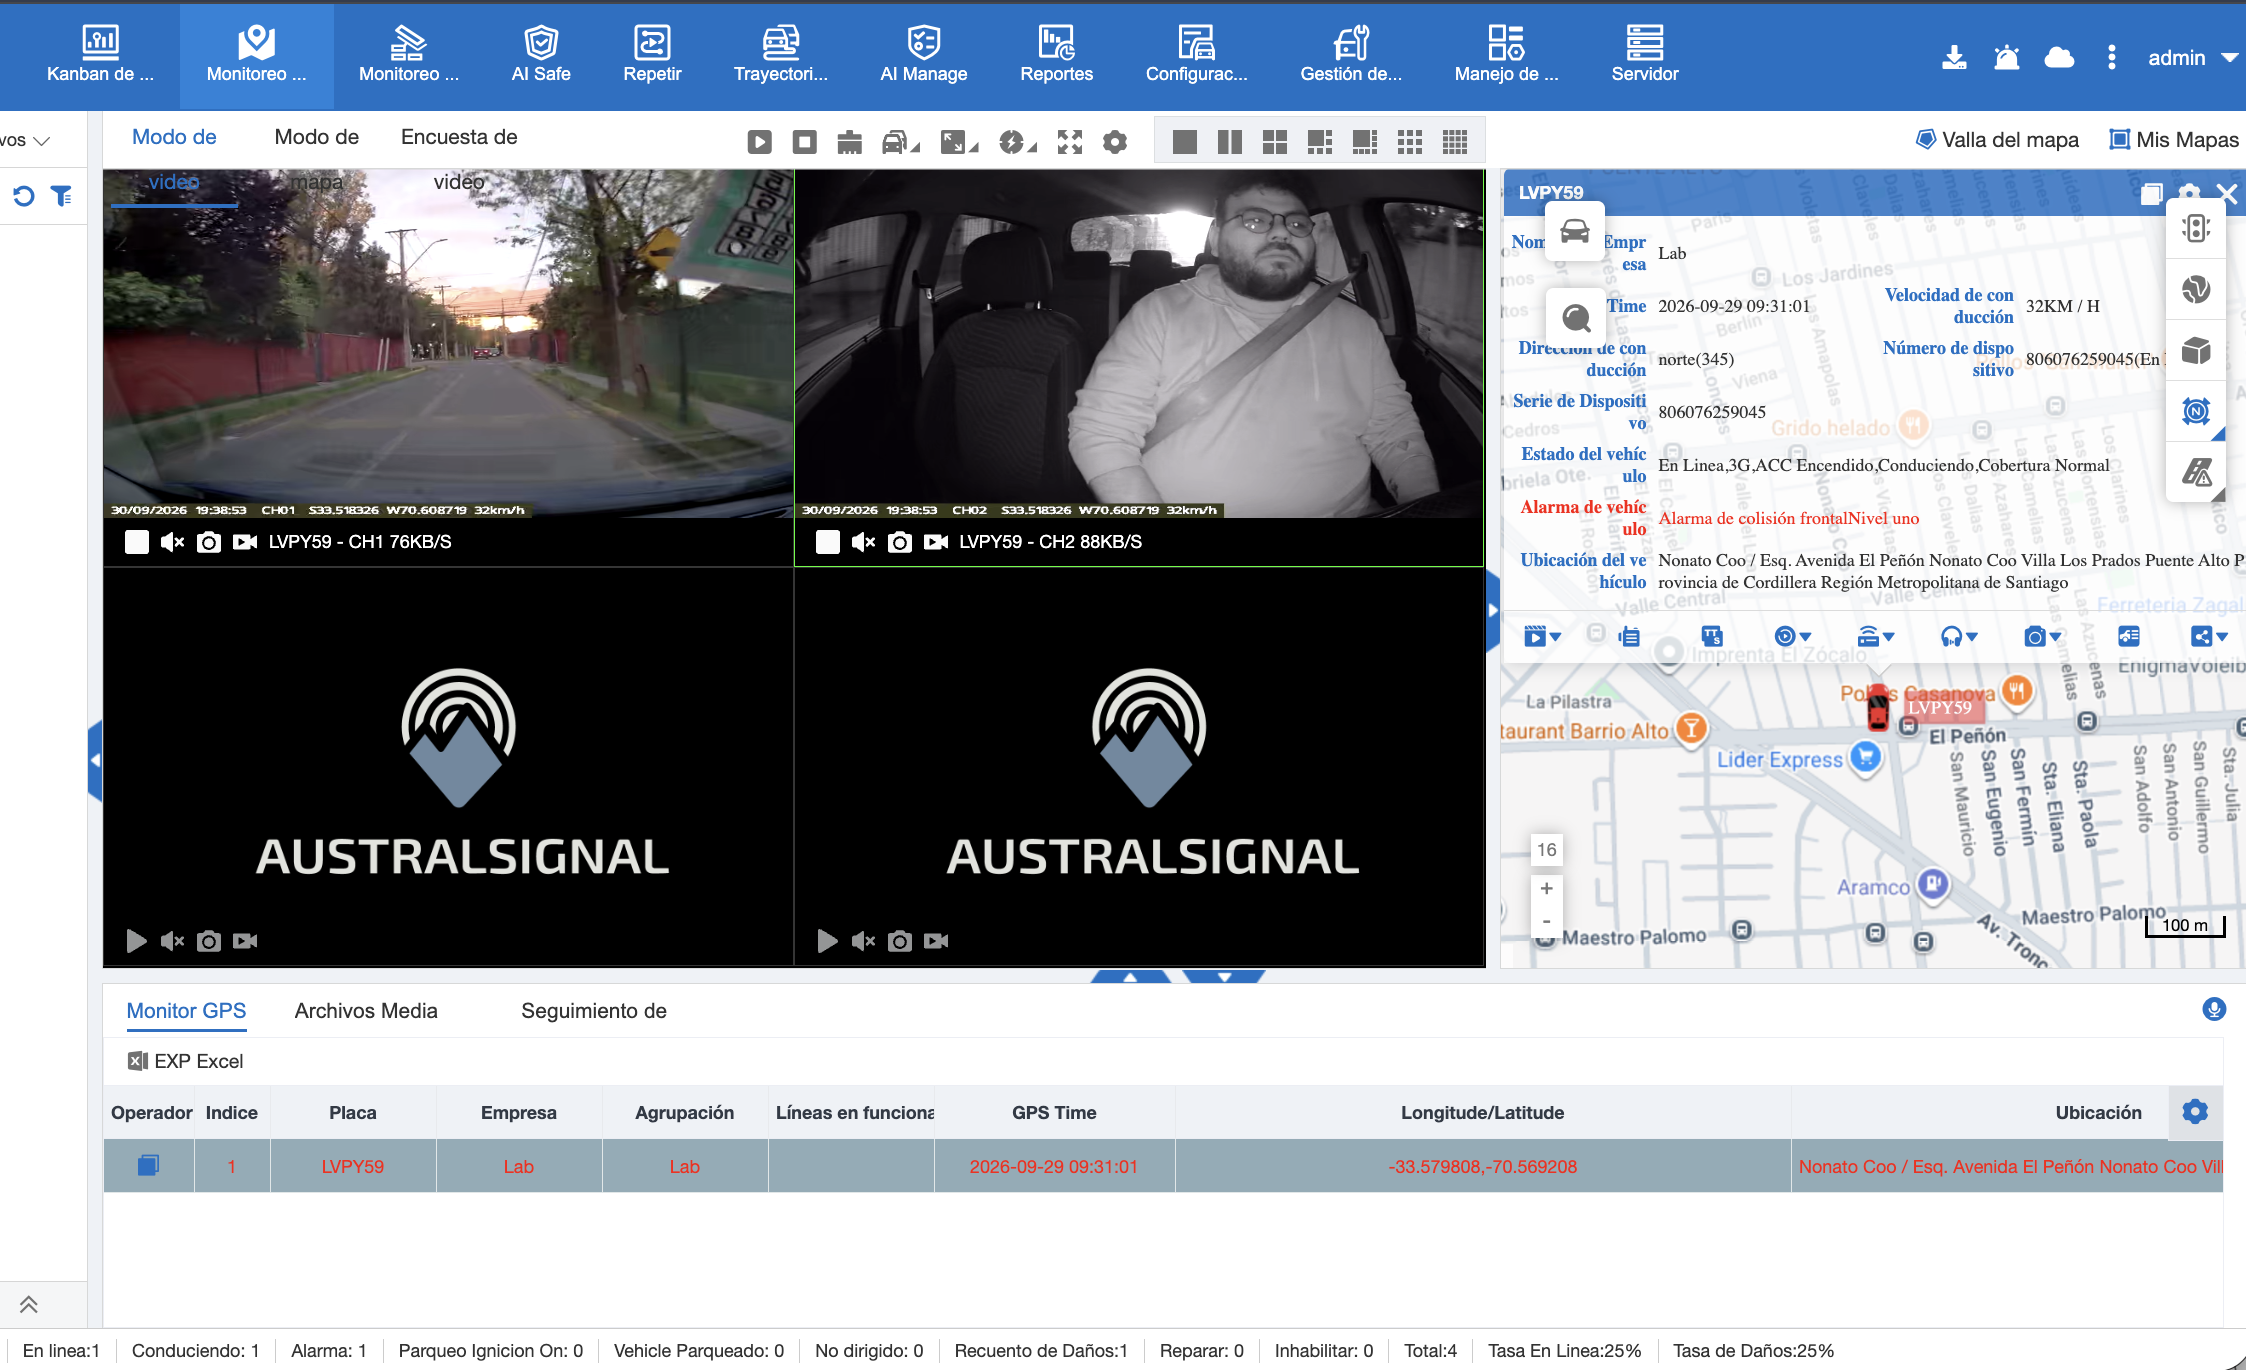2246x1370 pixels.
Task: Take snapshot of LVPY59 CH1 video
Action: click(208, 542)
